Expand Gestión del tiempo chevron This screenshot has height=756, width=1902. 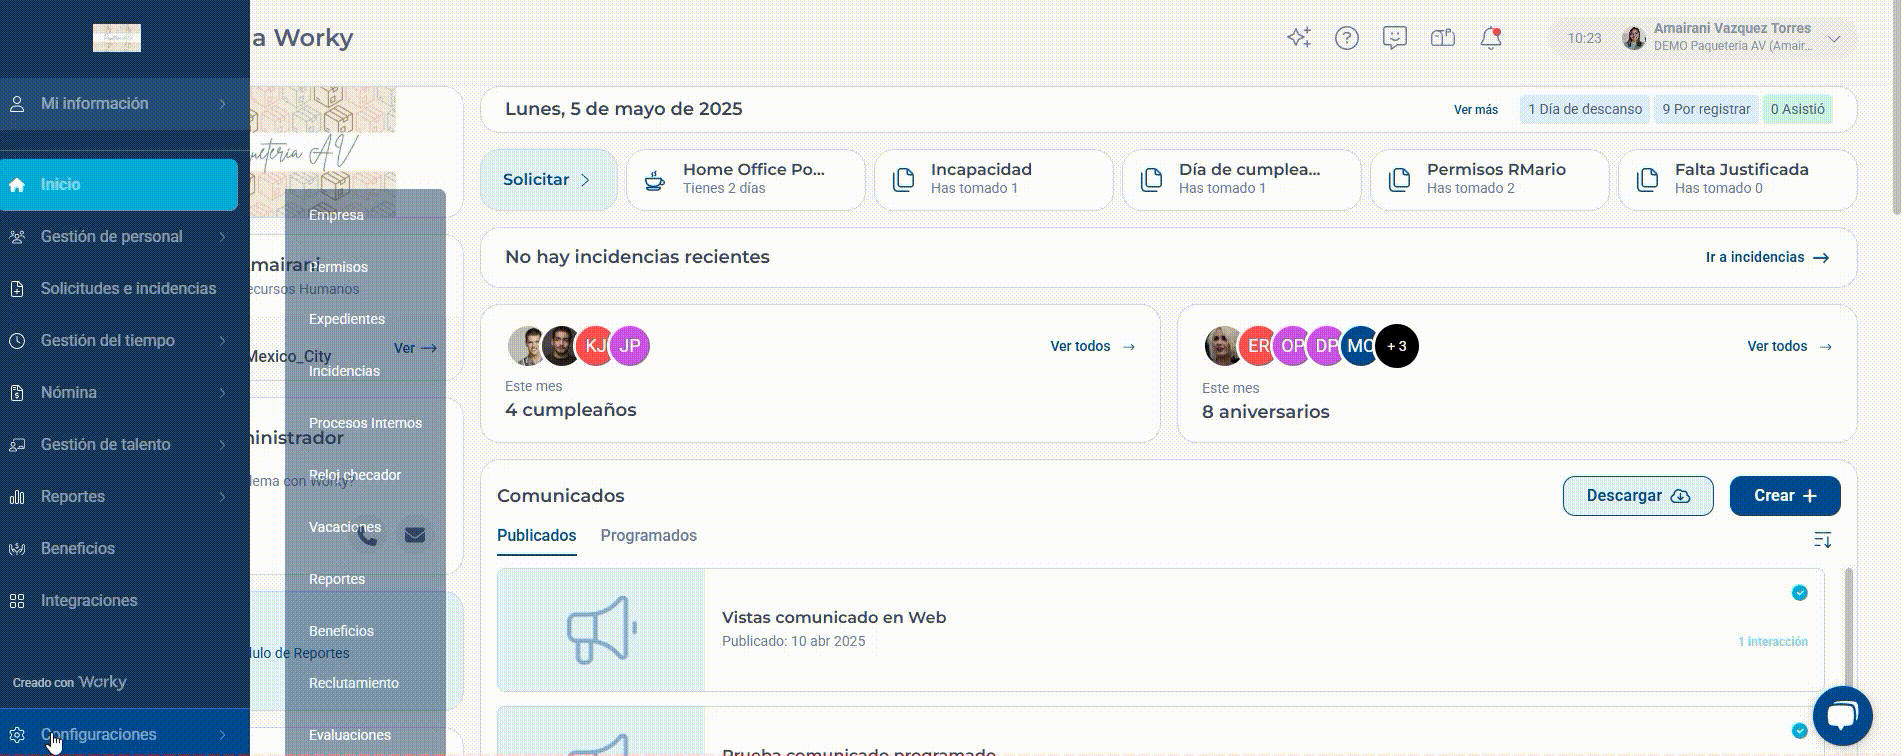click(222, 340)
